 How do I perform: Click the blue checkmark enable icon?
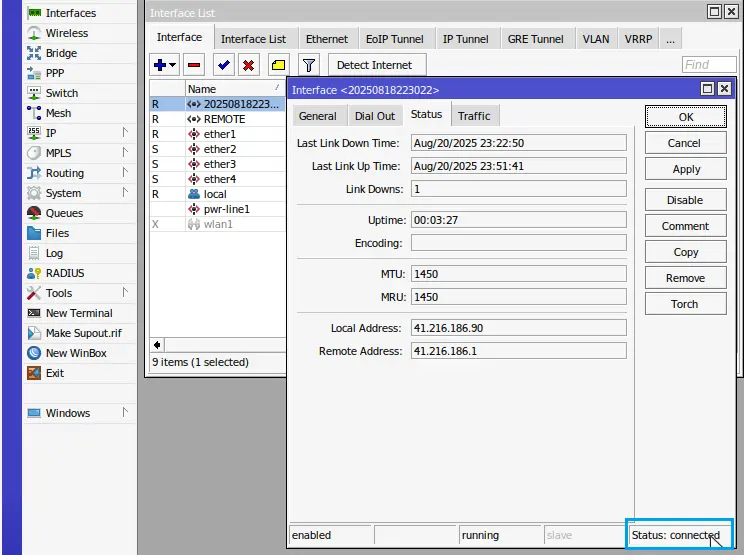(x=224, y=65)
